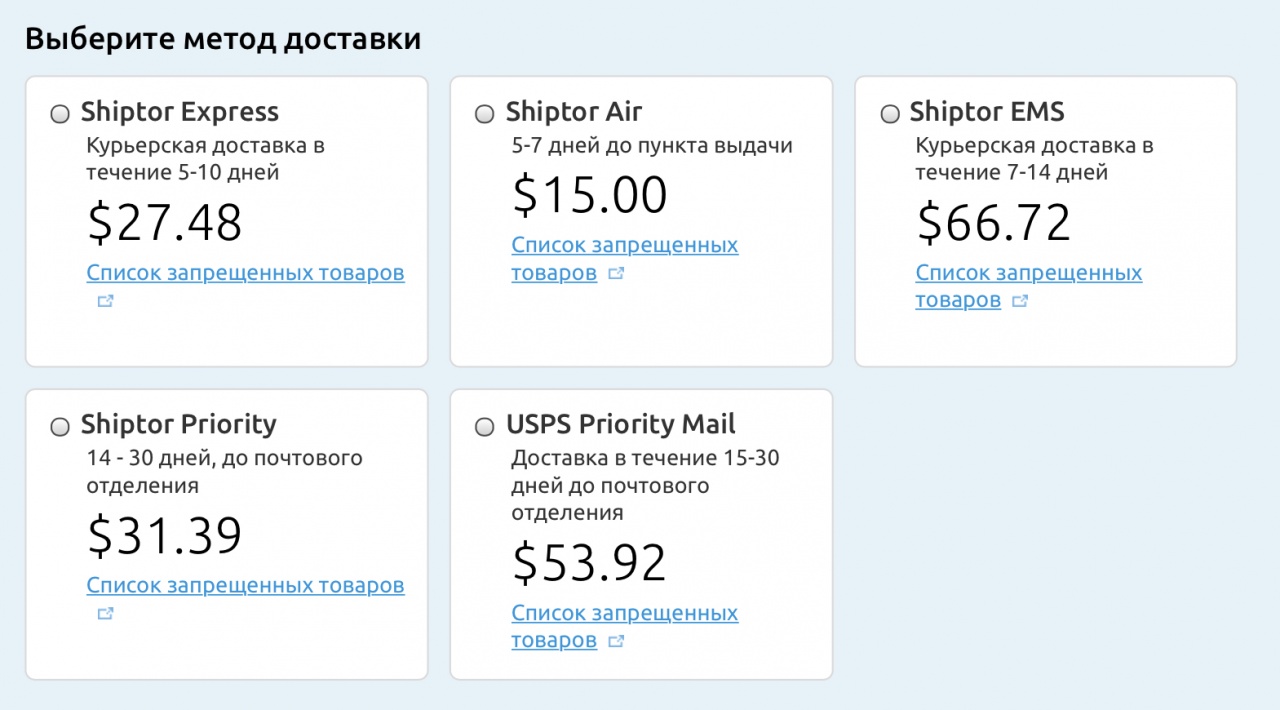Click external link icon in Shiptor EMS card
The height and width of the screenshot is (710, 1280).
click(1020, 301)
